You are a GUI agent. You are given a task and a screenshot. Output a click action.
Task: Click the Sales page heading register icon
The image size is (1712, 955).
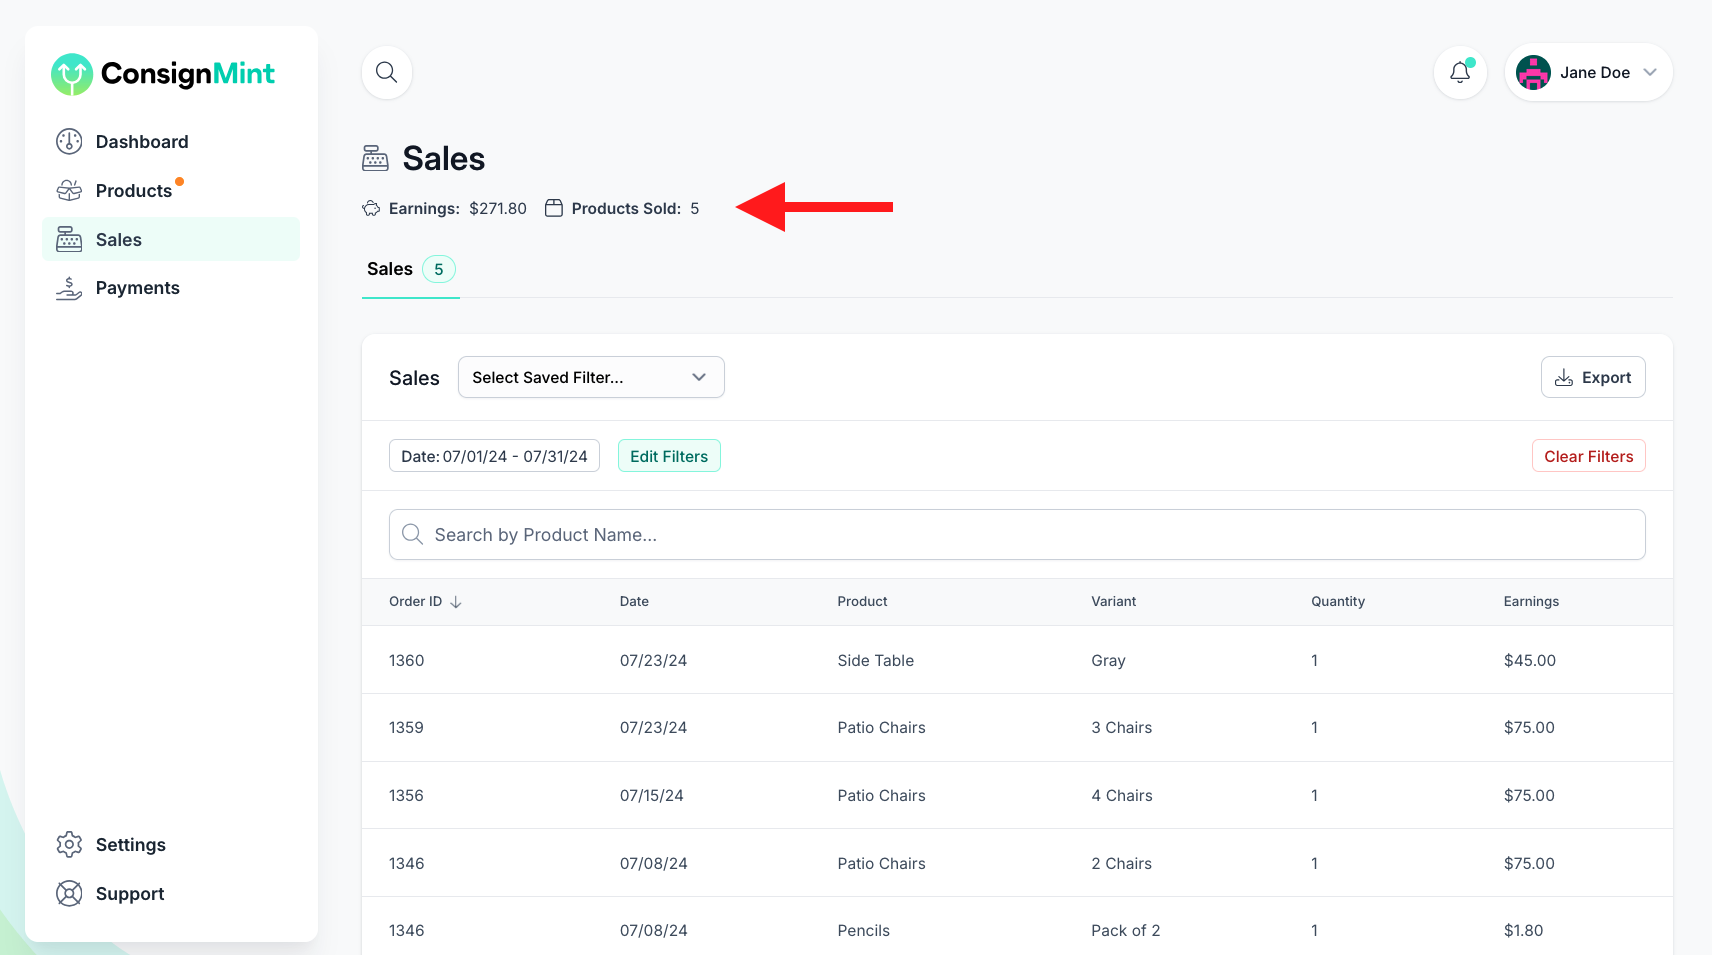point(375,158)
